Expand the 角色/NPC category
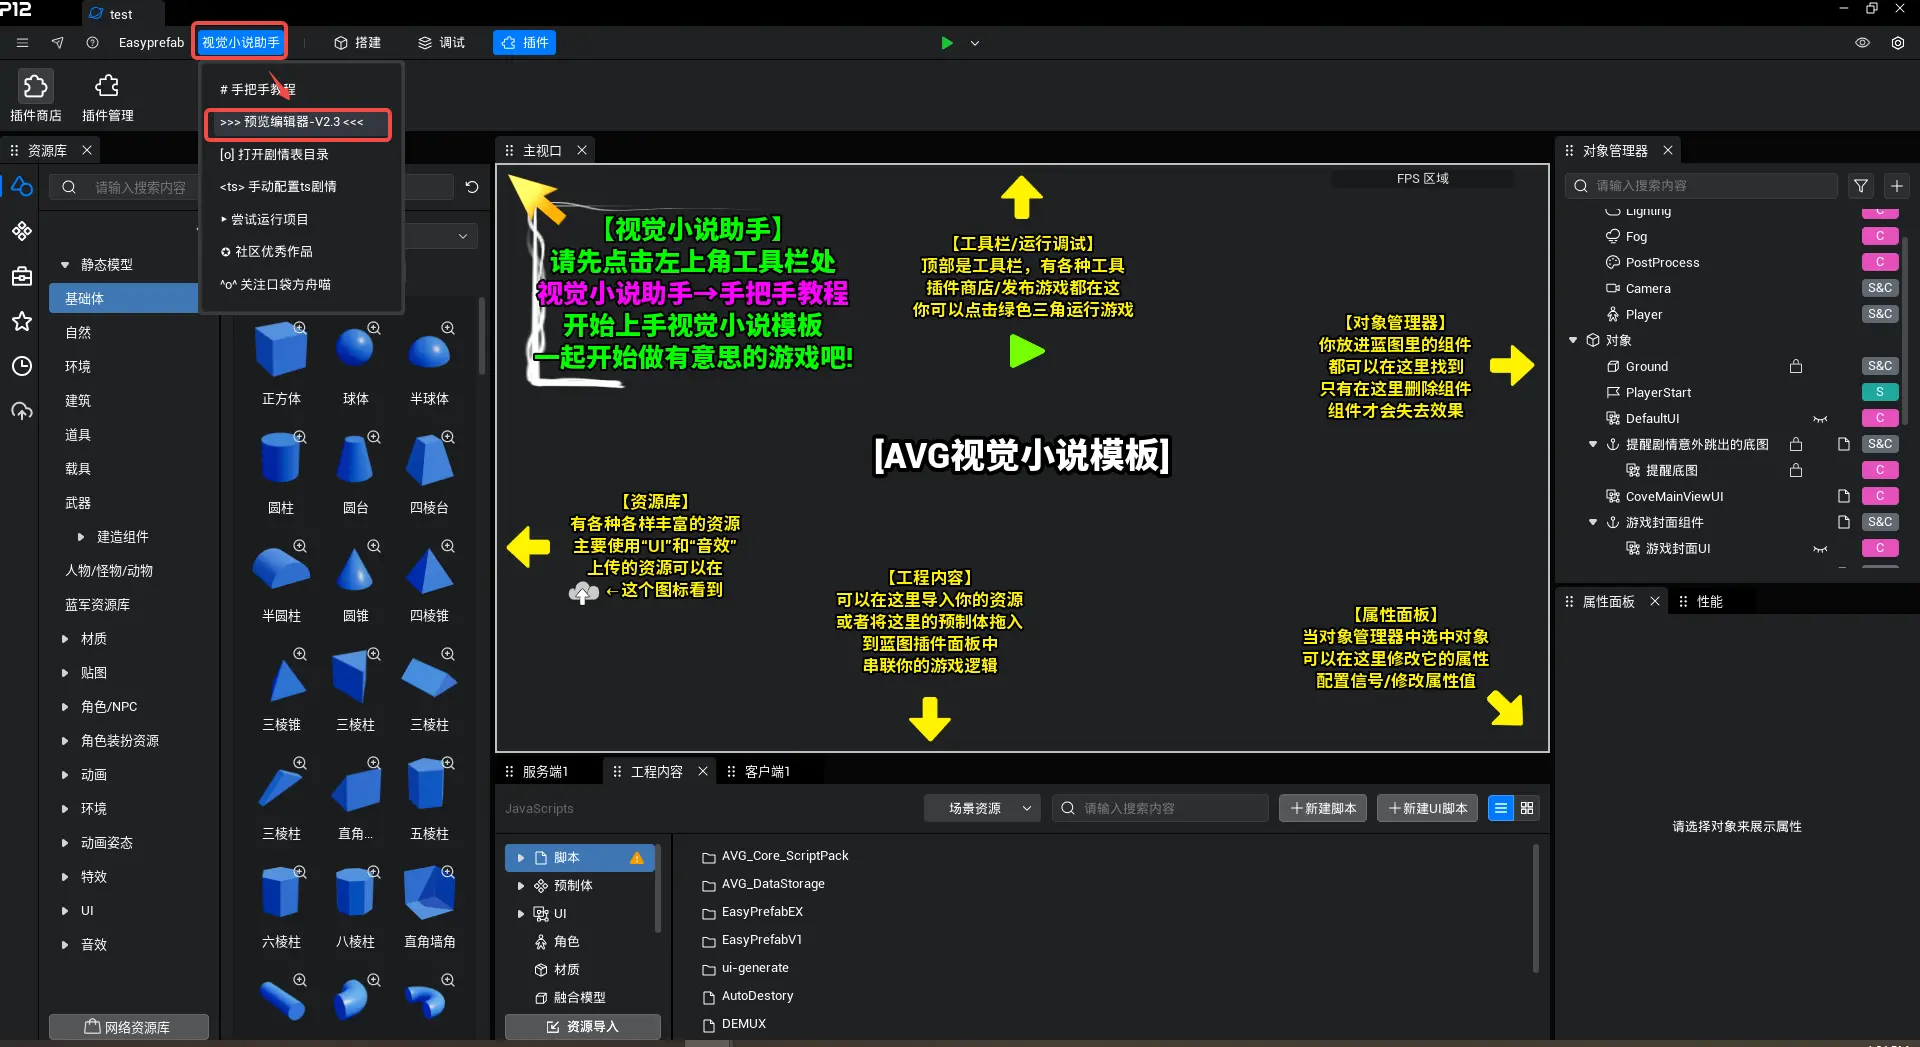This screenshot has height=1047, width=1920. click(x=65, y=707)
